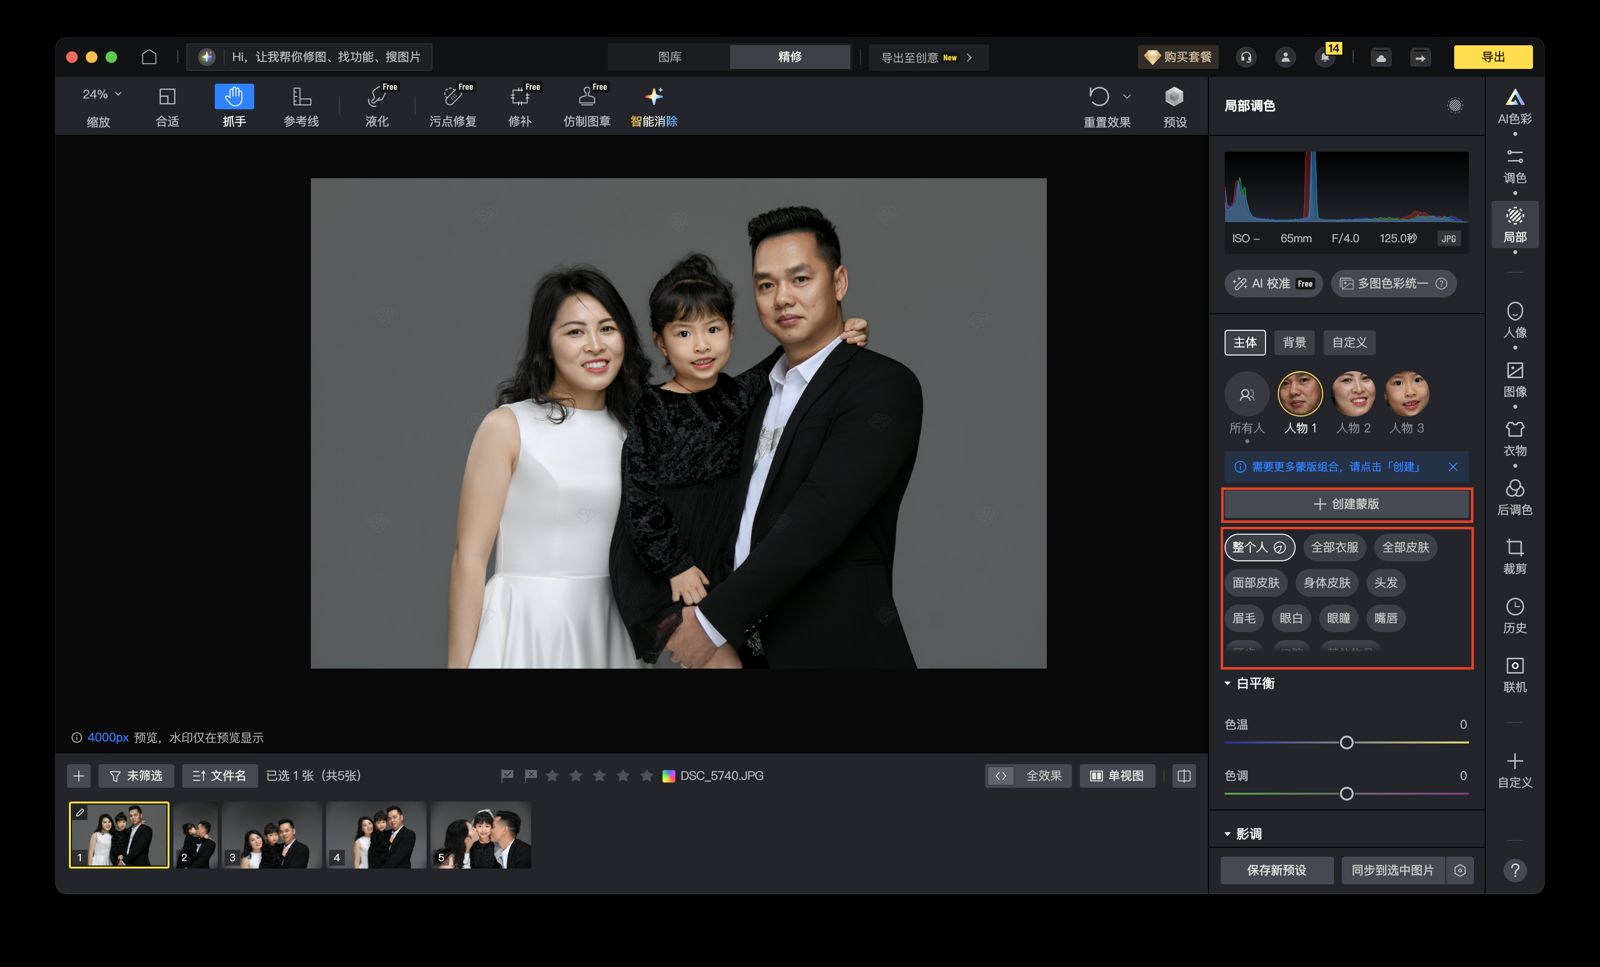Select the Spot Repair (污点修复) tool
The width and height of the screenshot is (1600, 967).
pos(453,105)
